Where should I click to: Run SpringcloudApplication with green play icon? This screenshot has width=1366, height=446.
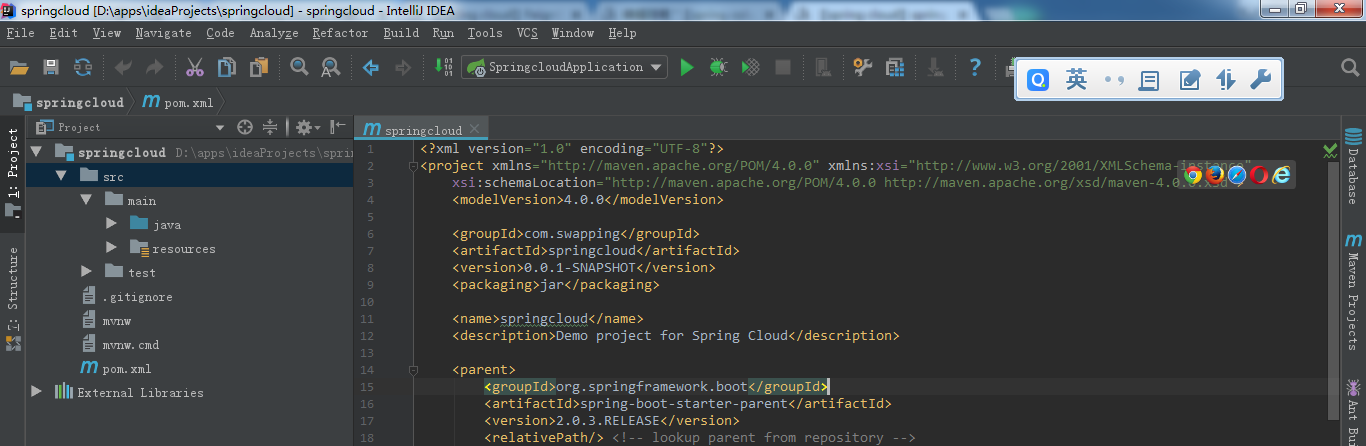tap(687, 67)
